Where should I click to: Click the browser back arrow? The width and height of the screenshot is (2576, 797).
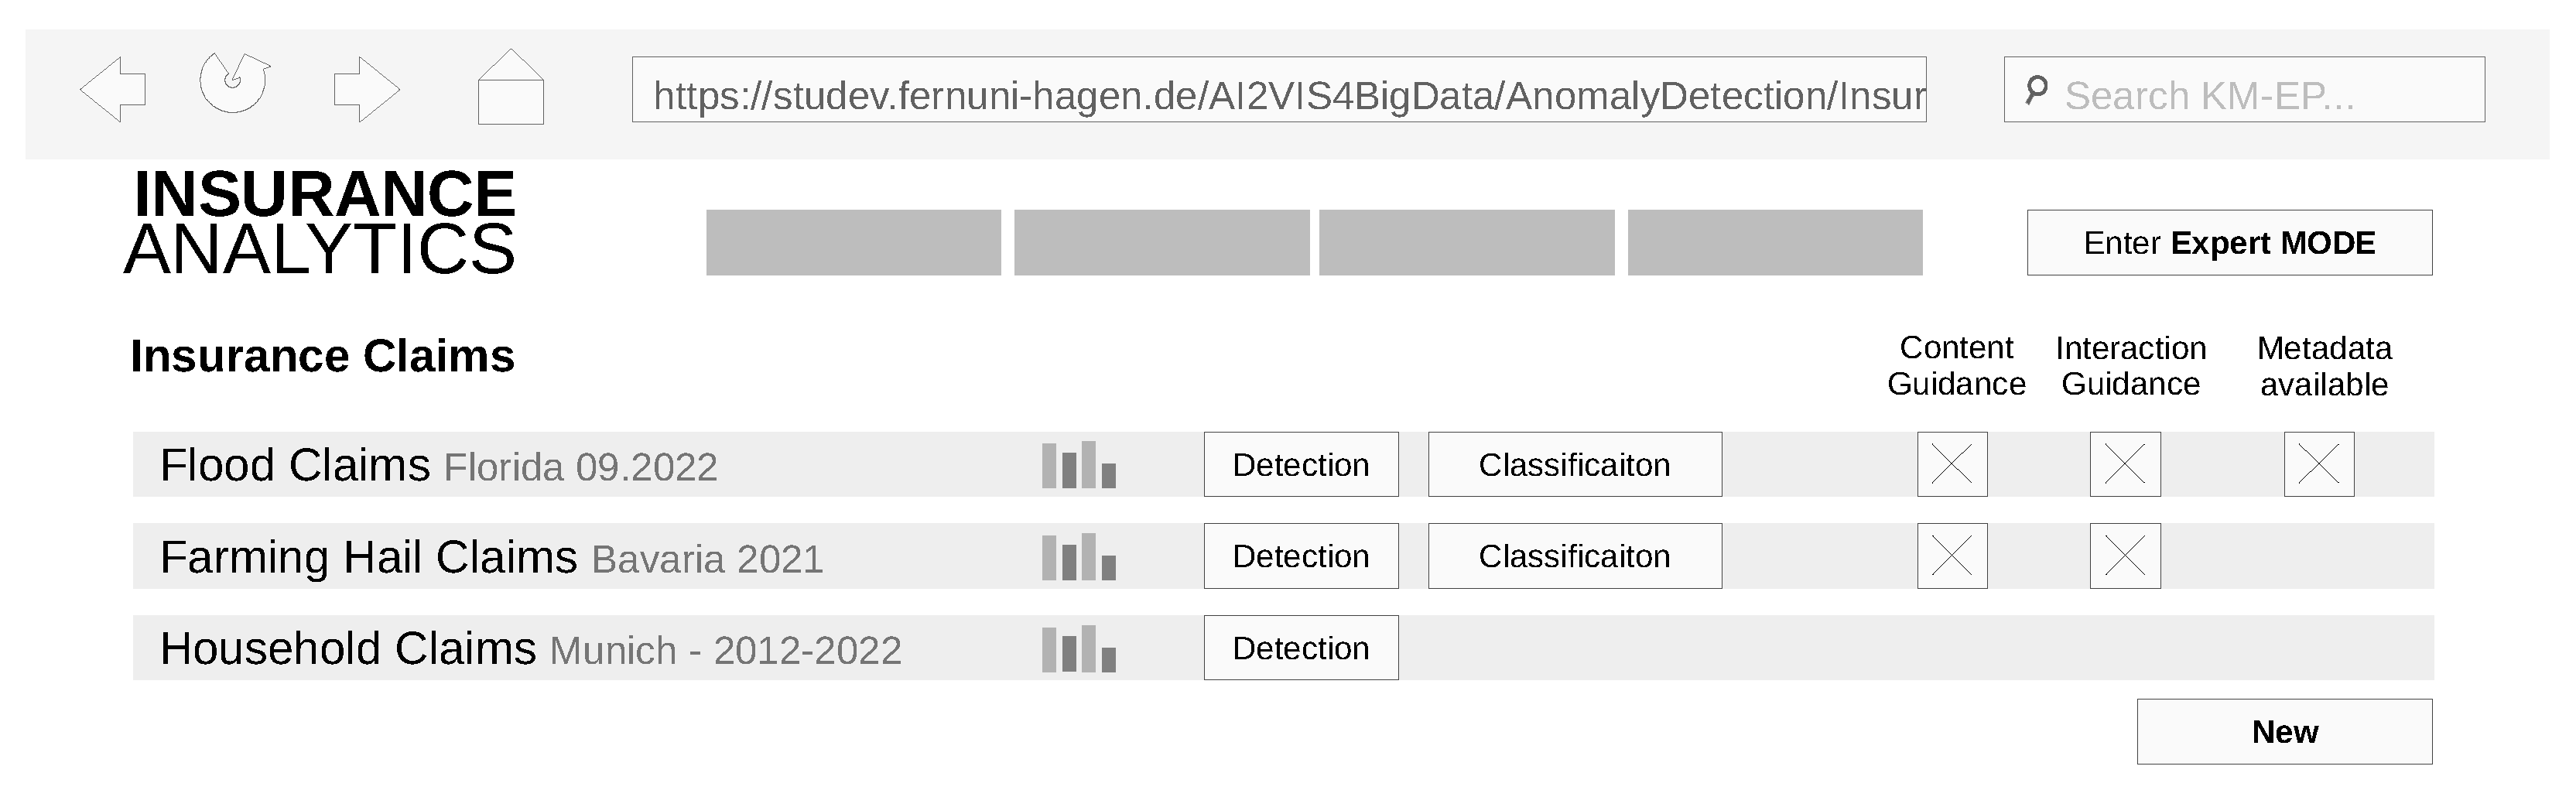point(113,90)
